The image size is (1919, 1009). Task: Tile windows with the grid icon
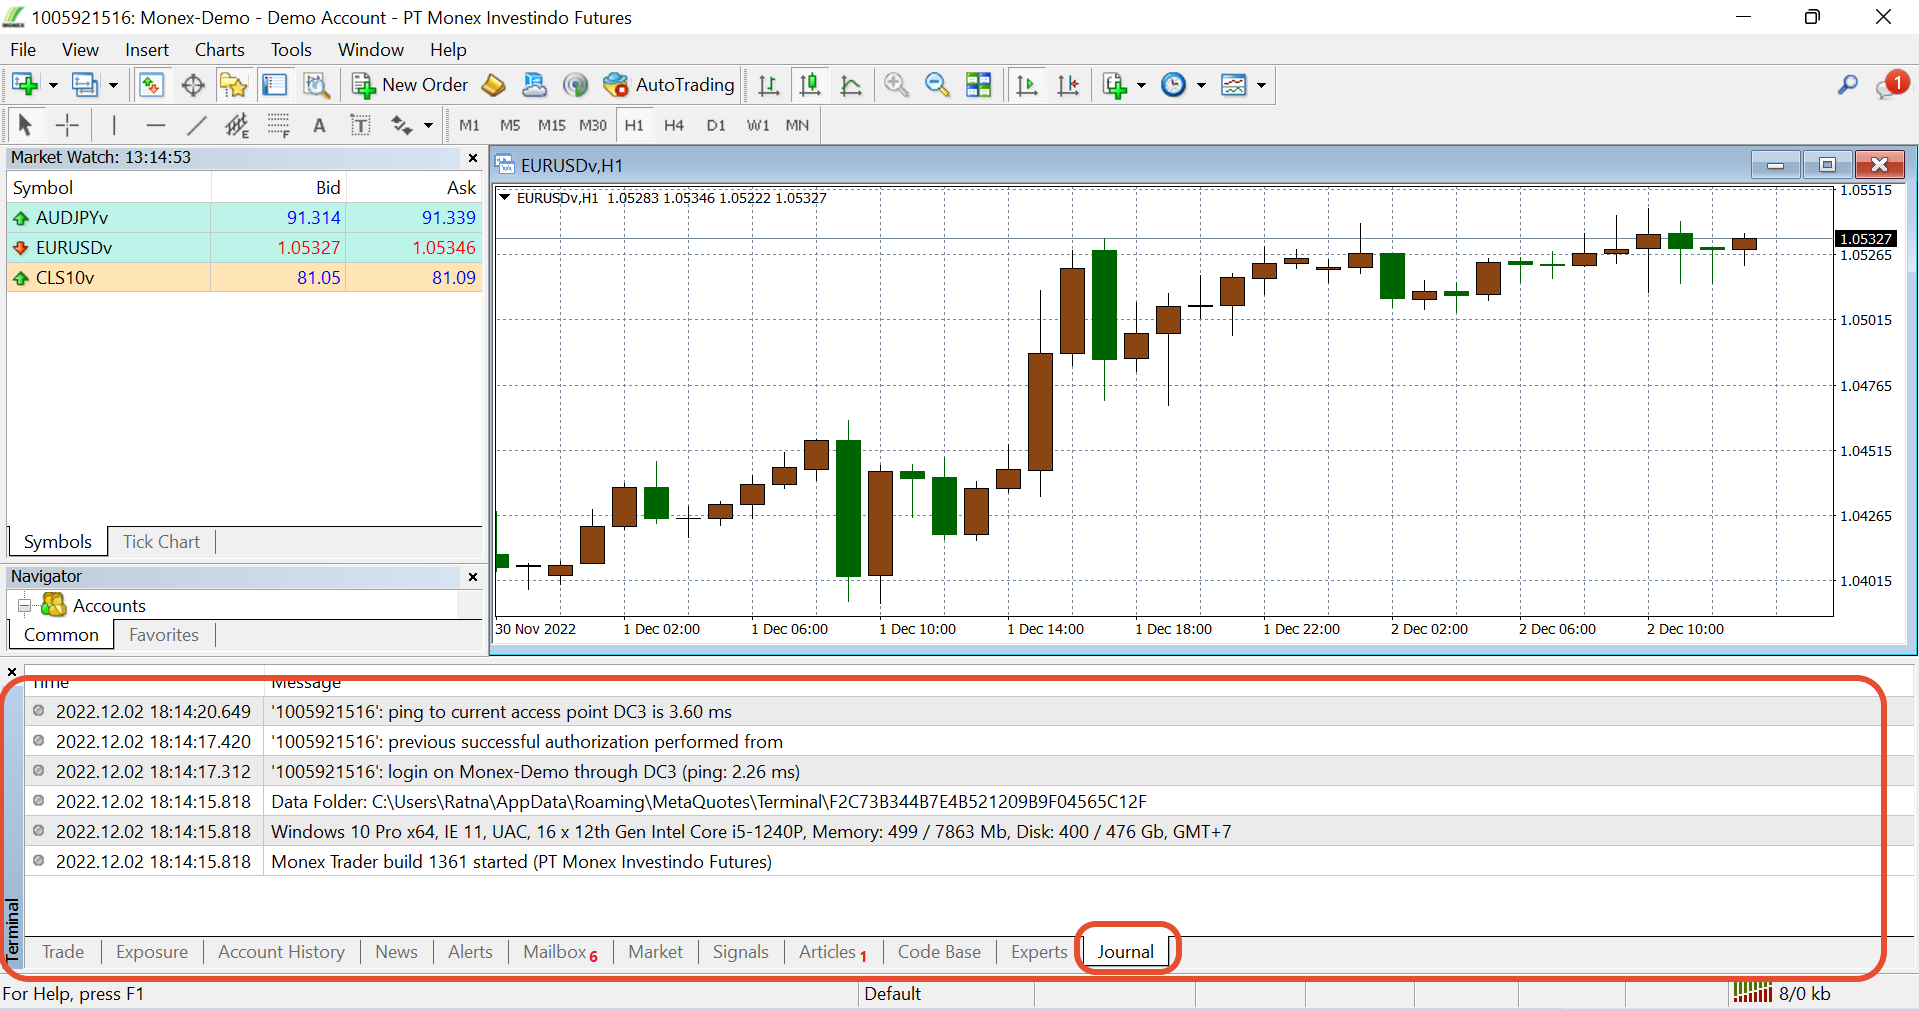(979, 85)
